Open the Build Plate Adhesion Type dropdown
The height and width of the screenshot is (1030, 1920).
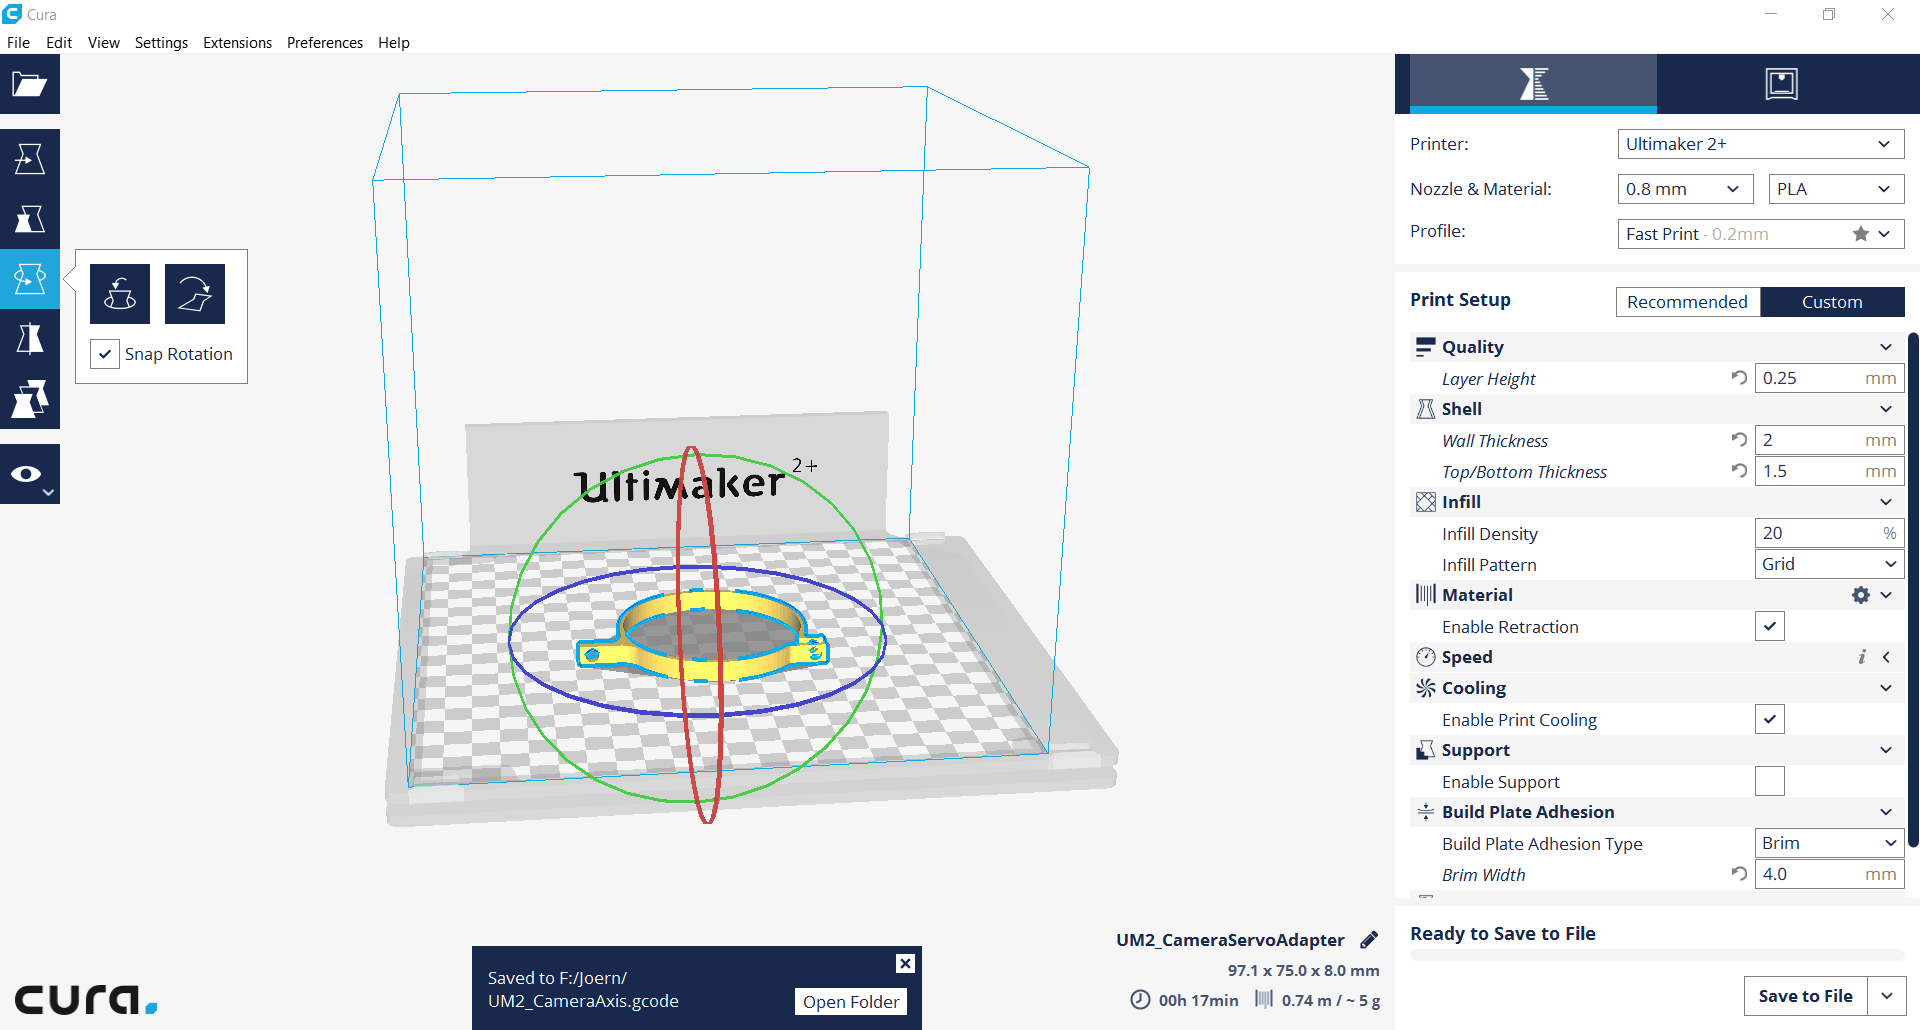(x=1829, y=843)
